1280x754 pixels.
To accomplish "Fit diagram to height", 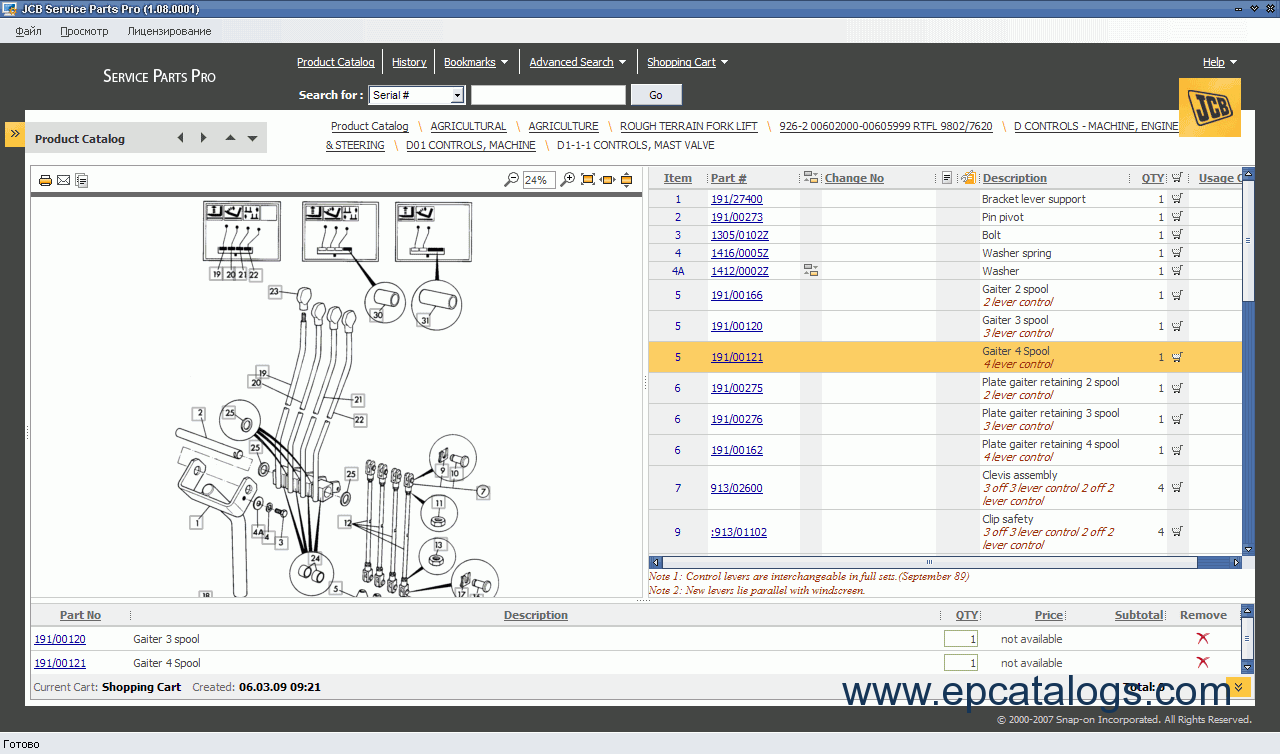I will click(627, 180).
